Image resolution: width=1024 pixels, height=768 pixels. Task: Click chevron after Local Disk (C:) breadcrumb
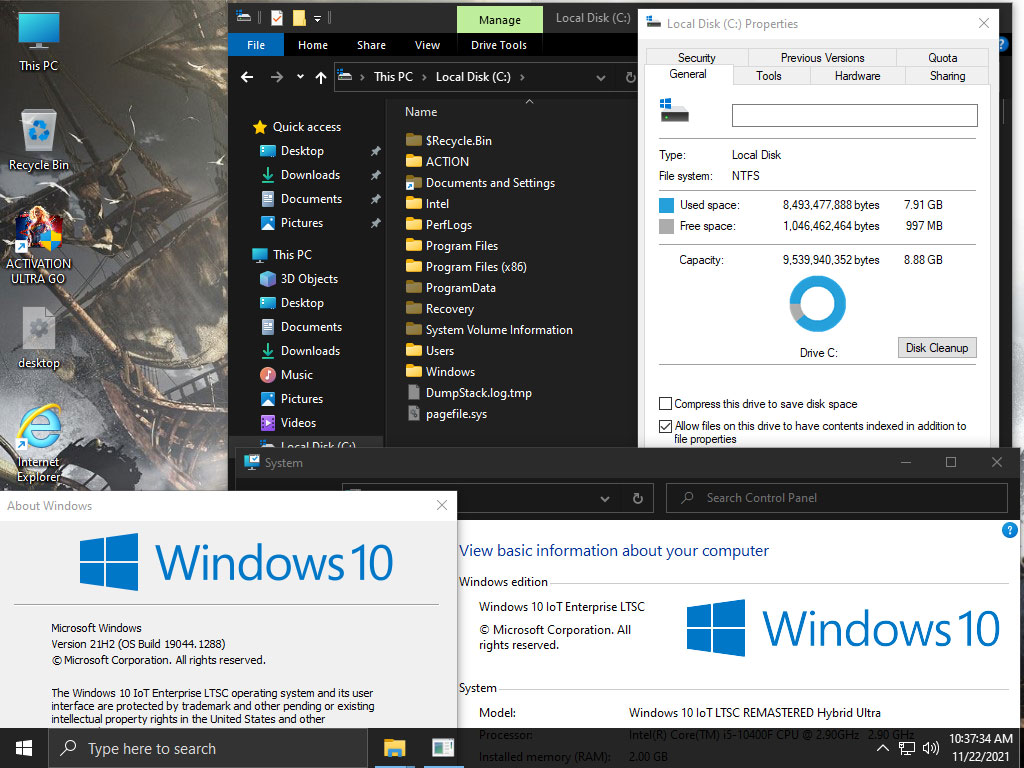click(x=522, y=77)
